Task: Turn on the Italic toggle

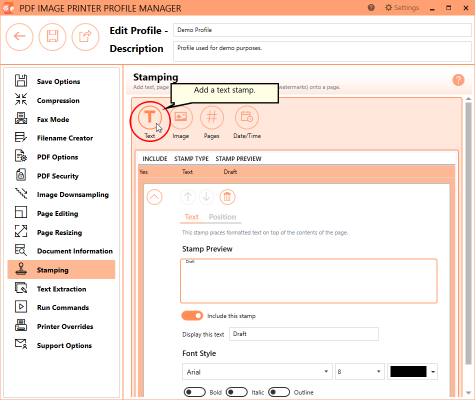Action: (237, 392)
